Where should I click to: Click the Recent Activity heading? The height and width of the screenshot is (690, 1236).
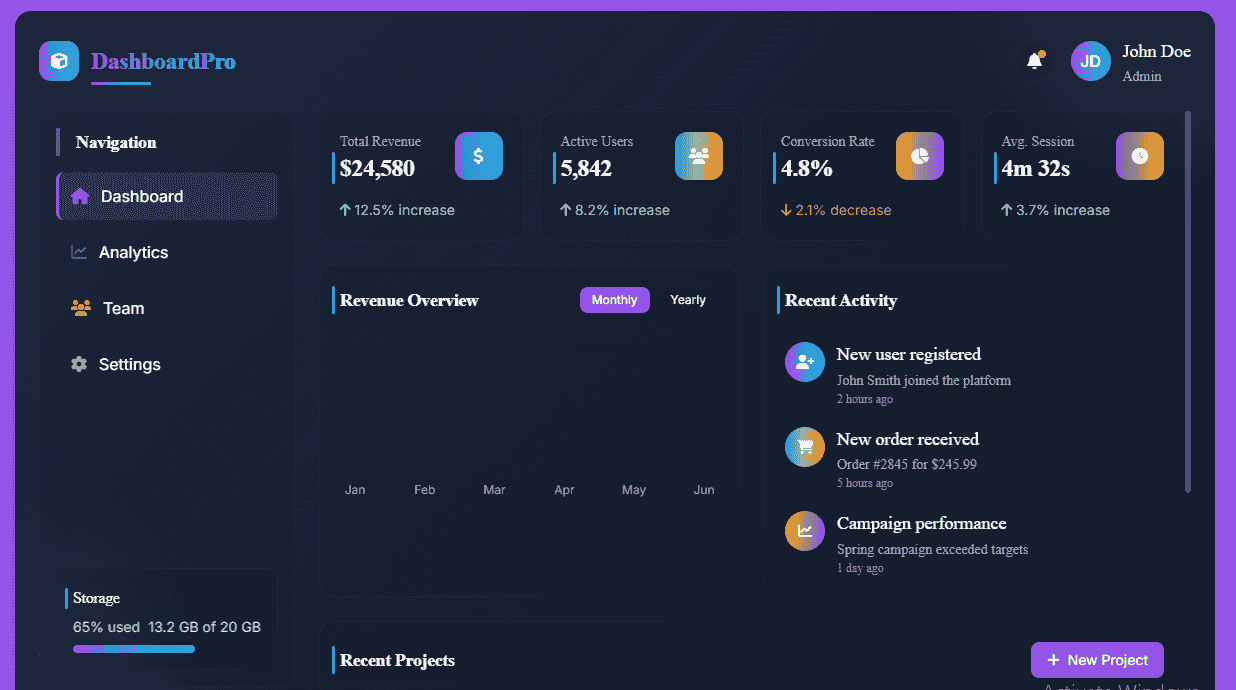click(x=841, y=300)
